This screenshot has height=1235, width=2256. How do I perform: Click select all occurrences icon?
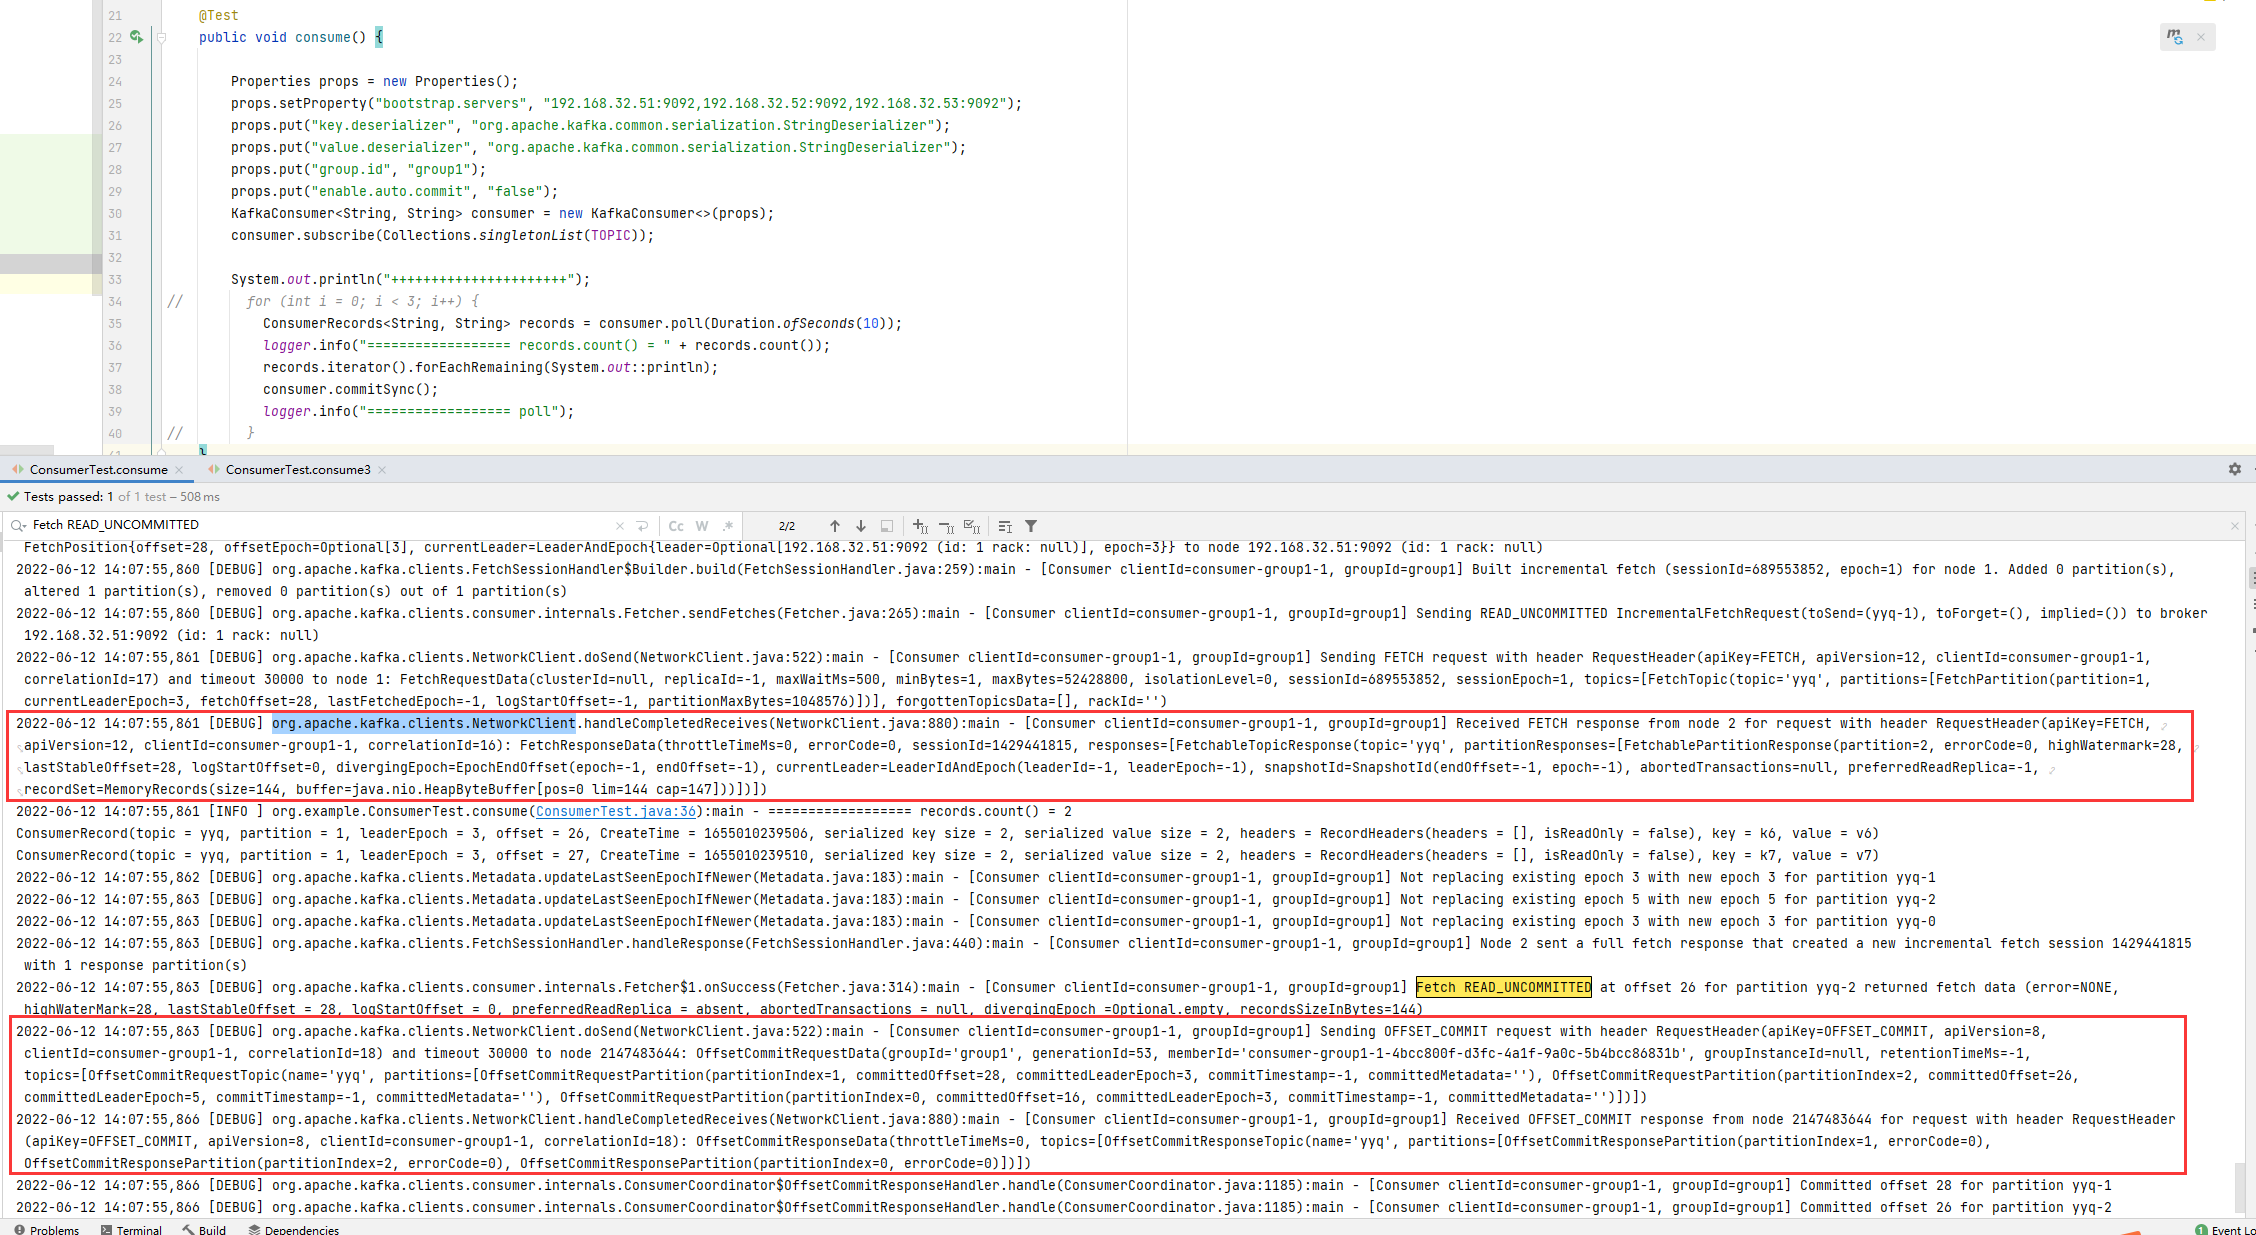[x=971, y=526]
